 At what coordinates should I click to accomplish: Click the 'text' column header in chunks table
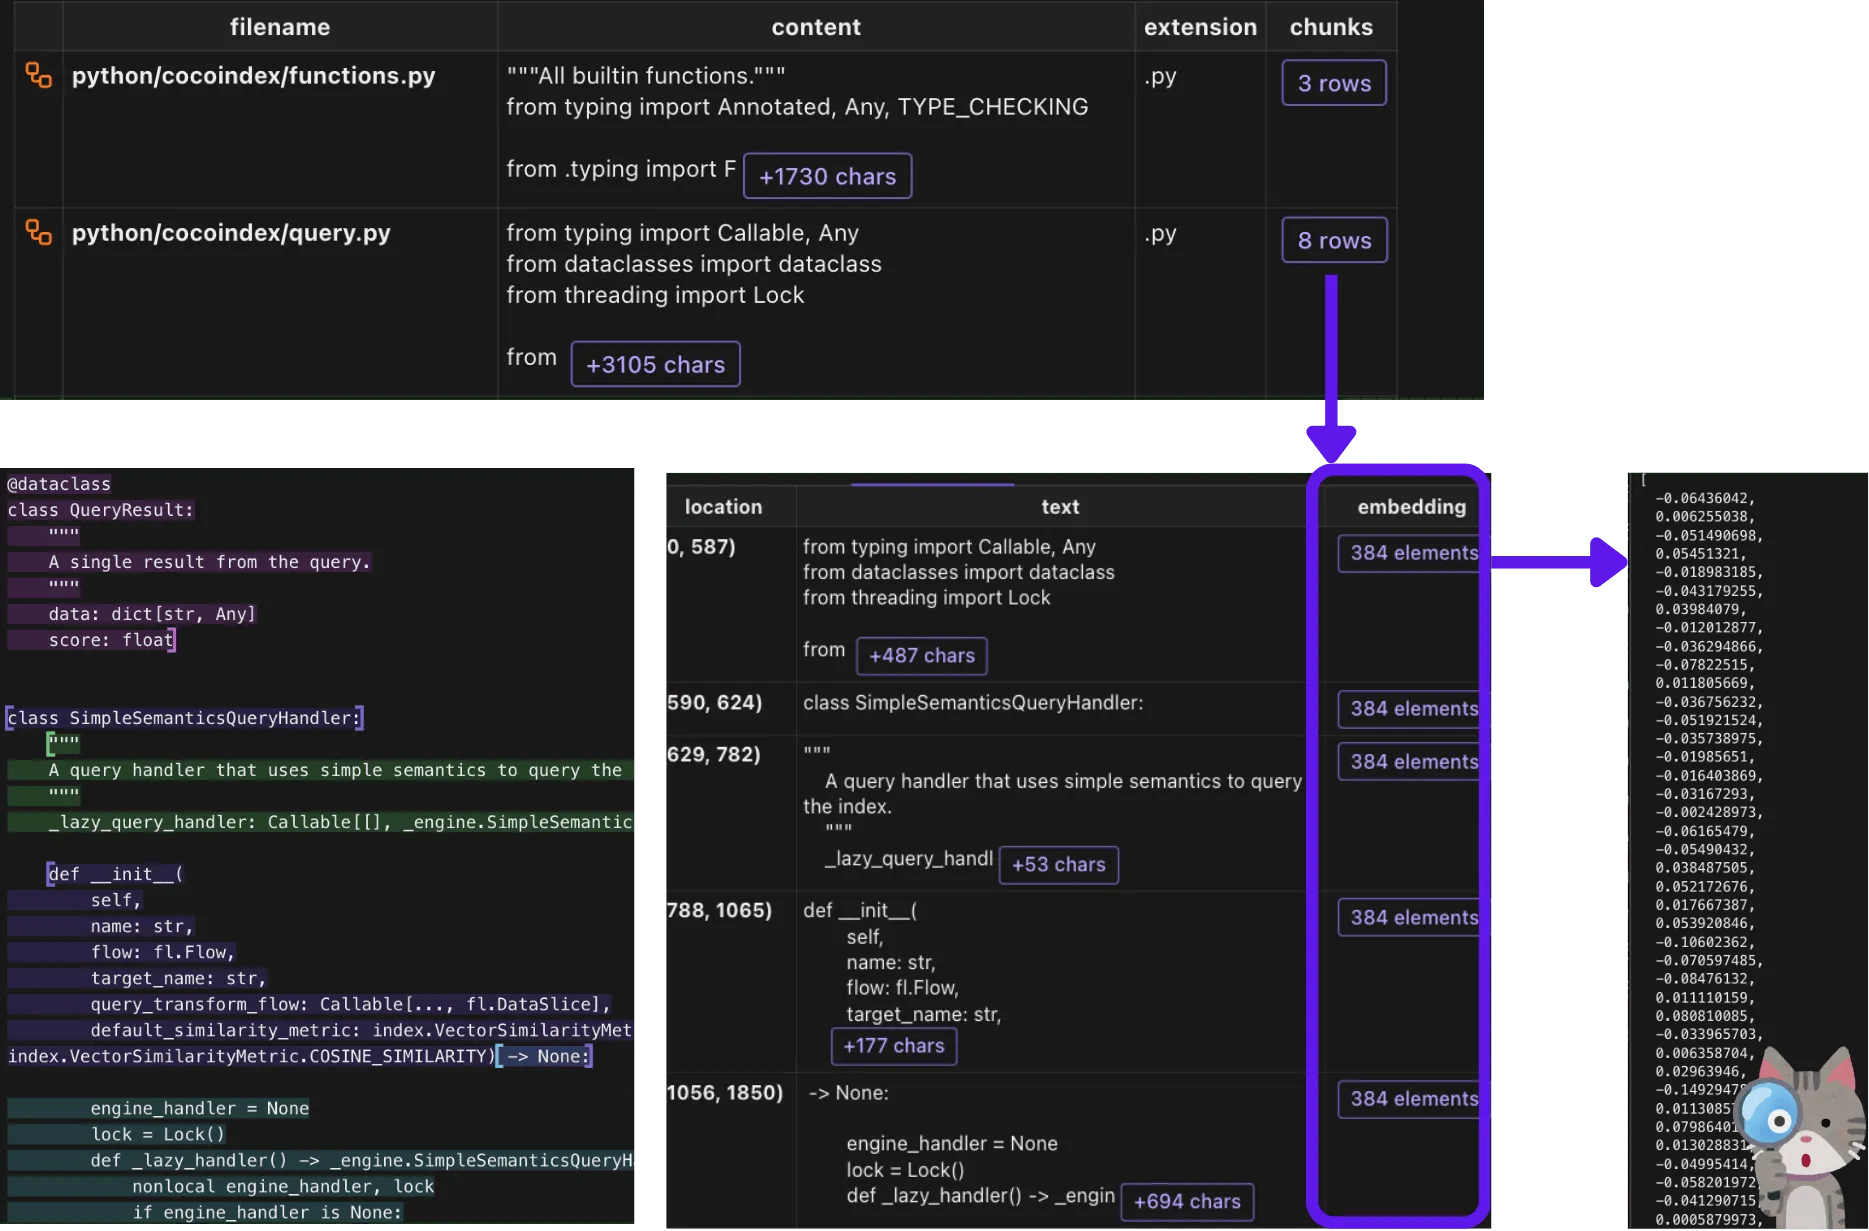click(1060, 507)
